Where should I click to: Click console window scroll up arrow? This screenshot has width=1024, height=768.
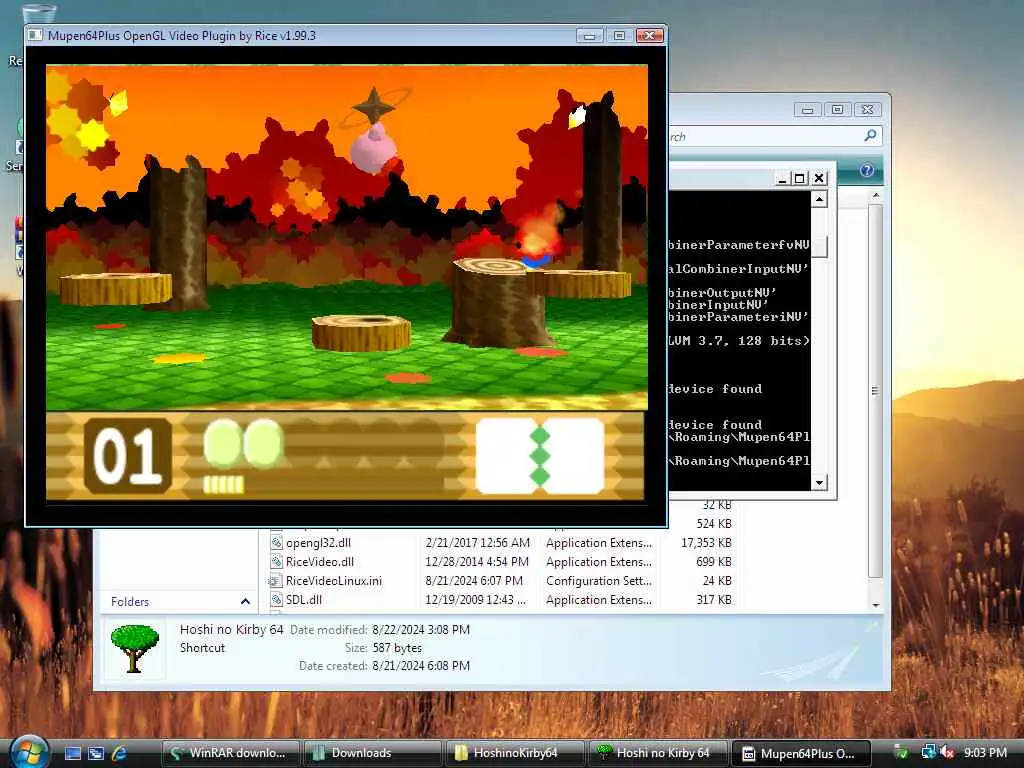point(820,199)
